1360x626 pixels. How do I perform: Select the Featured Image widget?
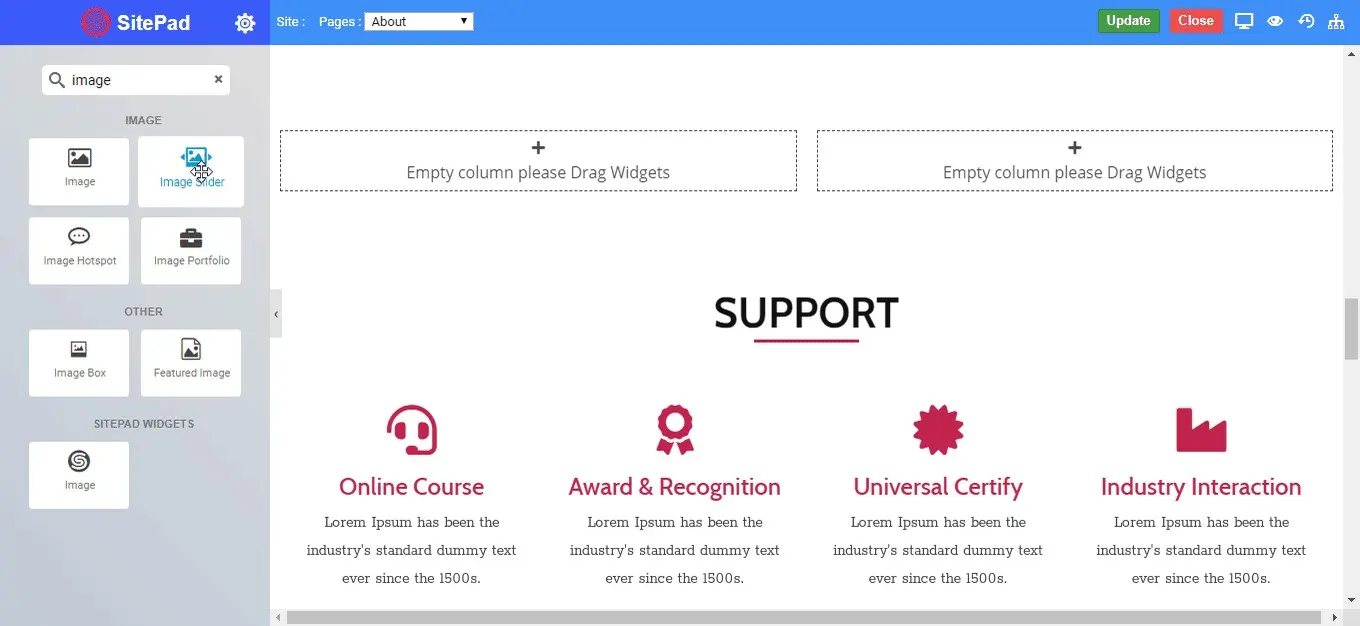(190, 362)
